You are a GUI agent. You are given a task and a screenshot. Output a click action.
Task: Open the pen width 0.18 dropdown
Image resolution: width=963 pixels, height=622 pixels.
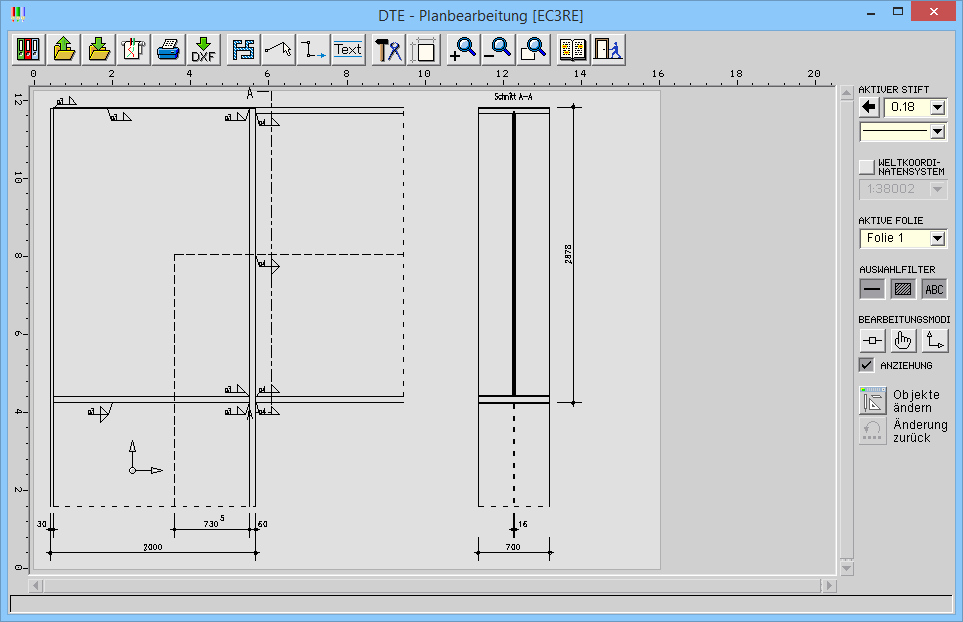coord(937,107)
